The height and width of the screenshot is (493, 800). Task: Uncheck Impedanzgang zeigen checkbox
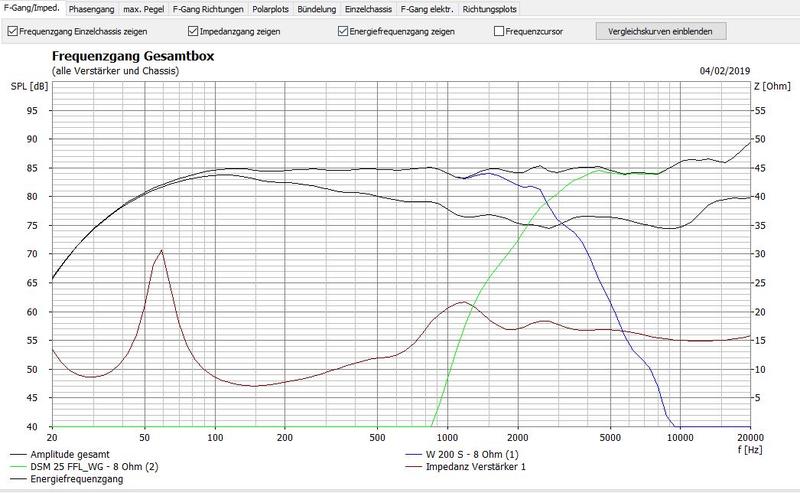(x=193, y=31)
